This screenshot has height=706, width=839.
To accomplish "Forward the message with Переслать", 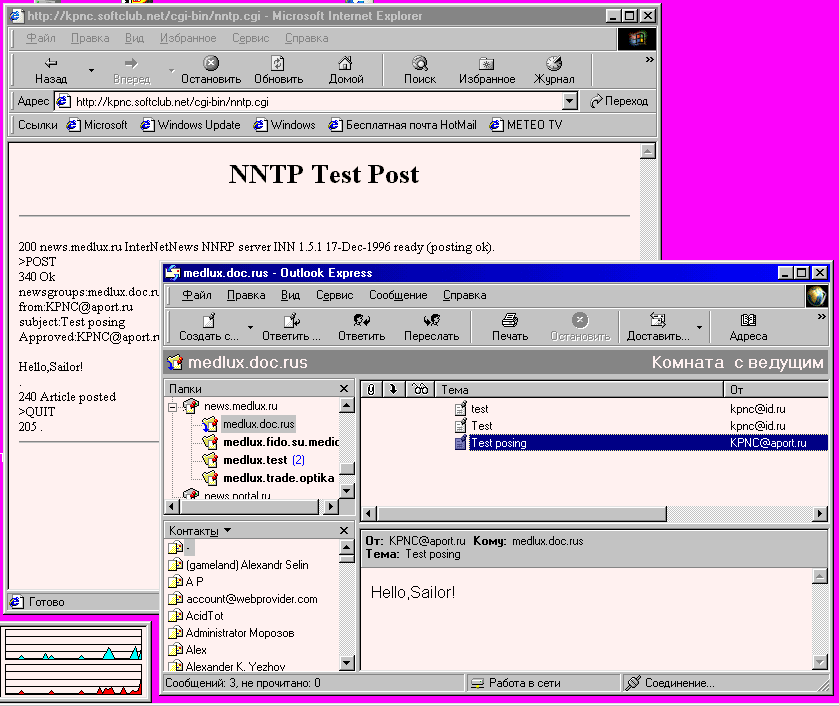I will click(x=431, y=328).
